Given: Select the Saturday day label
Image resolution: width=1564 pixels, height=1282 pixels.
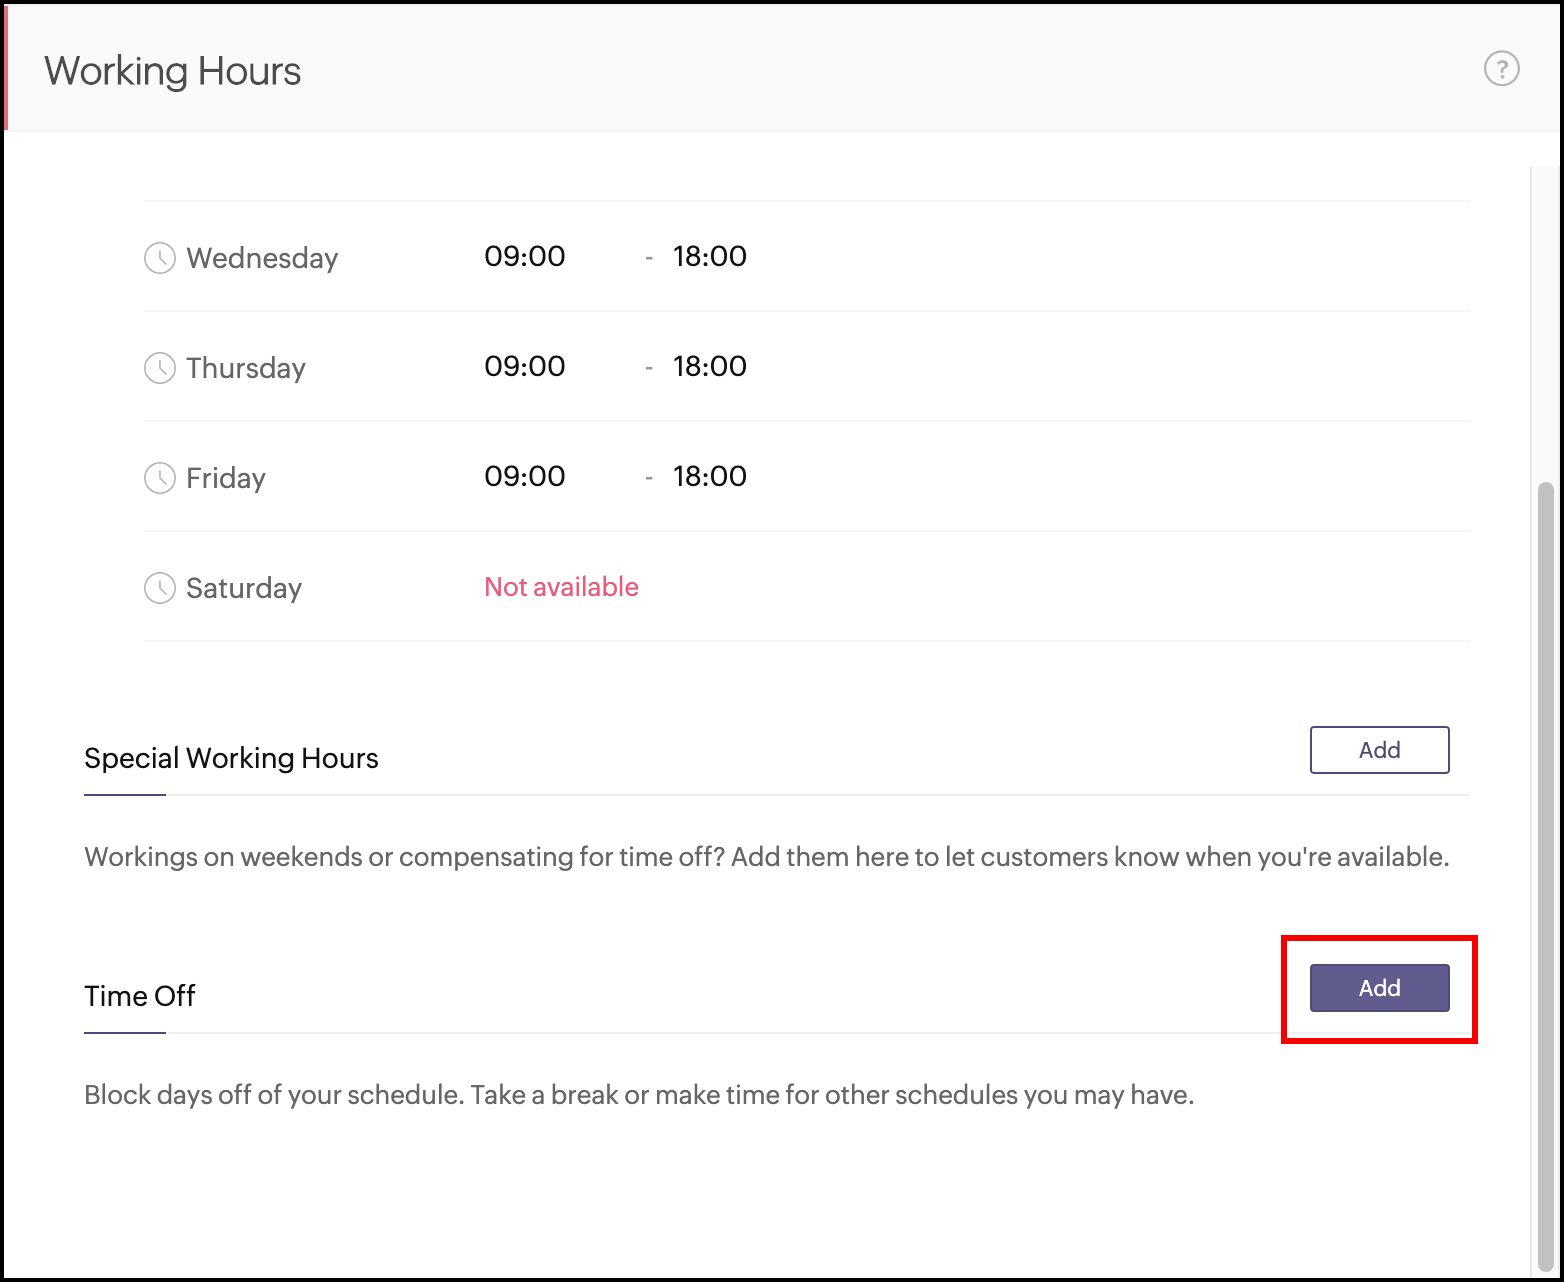Looking at the screenshot, I should pyautogui.click(x=244, y=588).
